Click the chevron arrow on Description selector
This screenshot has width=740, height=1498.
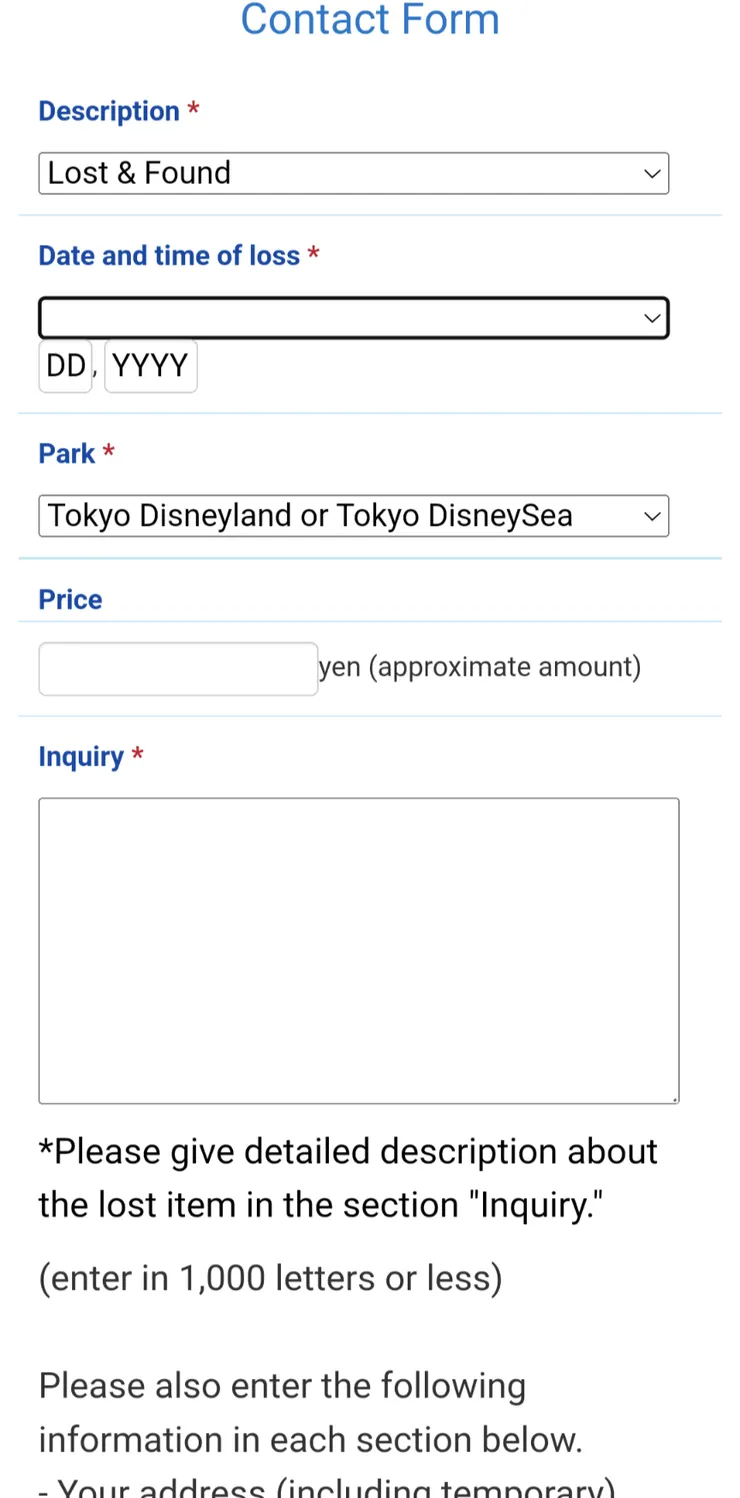(x=652, y=174)
